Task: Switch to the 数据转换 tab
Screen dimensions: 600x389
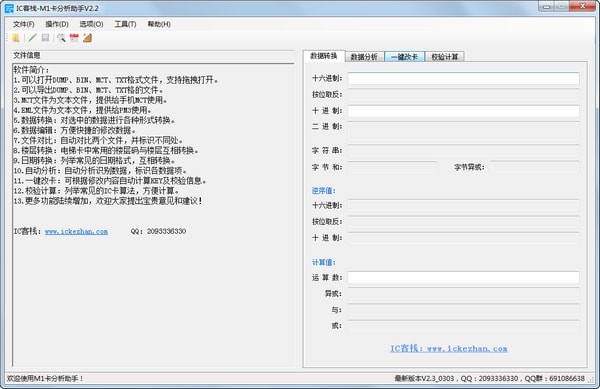Action: 324,56
